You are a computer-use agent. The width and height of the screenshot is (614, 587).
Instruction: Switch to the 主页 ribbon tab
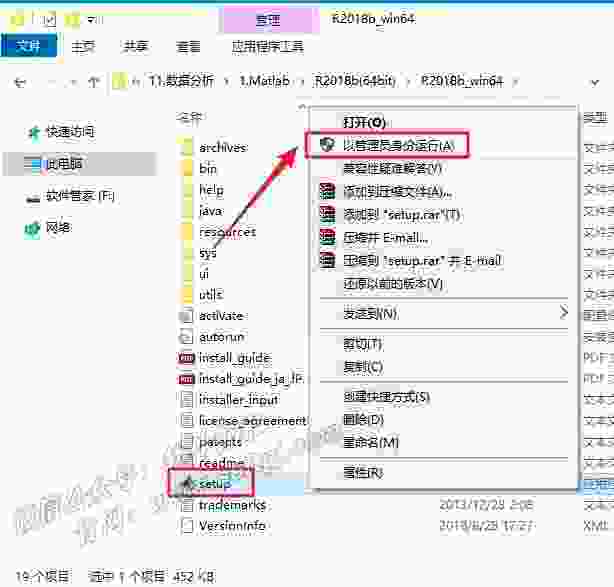click(83, 47)
